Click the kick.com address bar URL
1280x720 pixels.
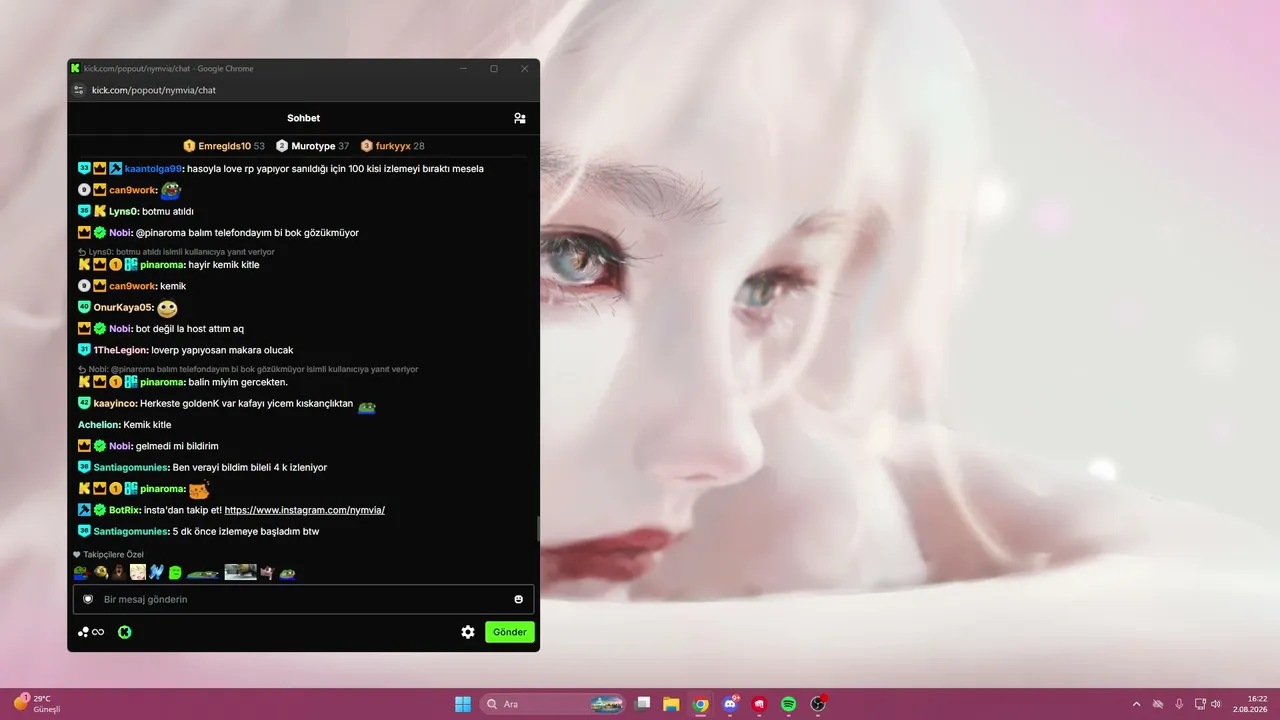pos(154,90)
